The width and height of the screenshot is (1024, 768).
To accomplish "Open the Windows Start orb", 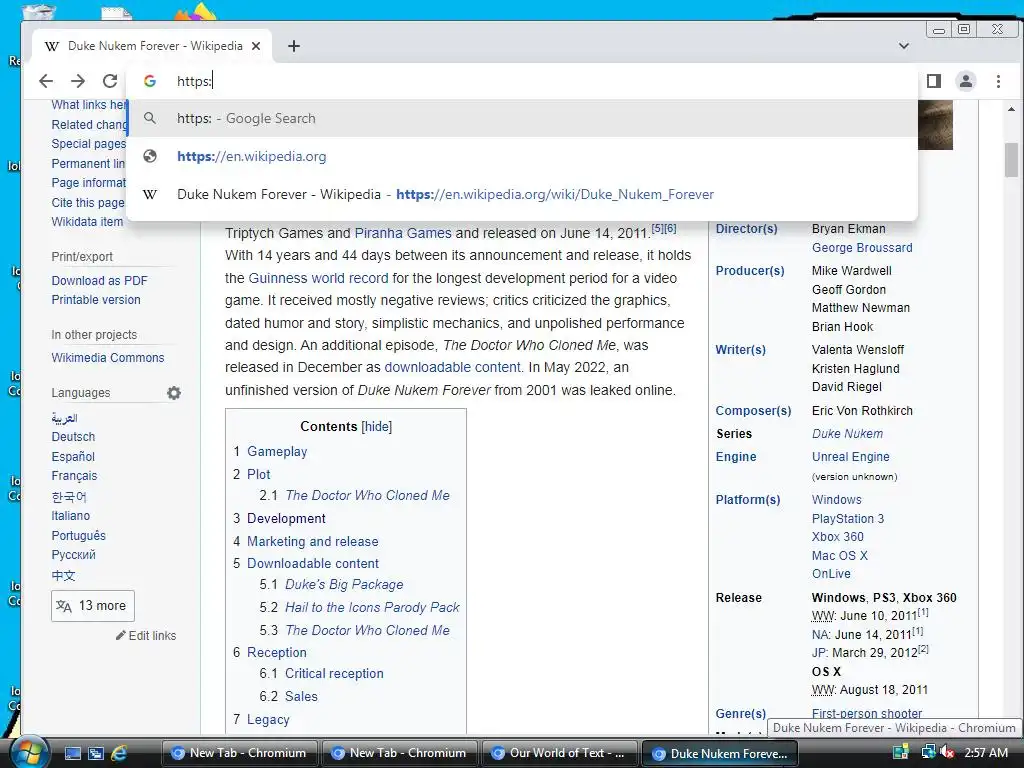I will pyautogui.click(x=28, y=752).
